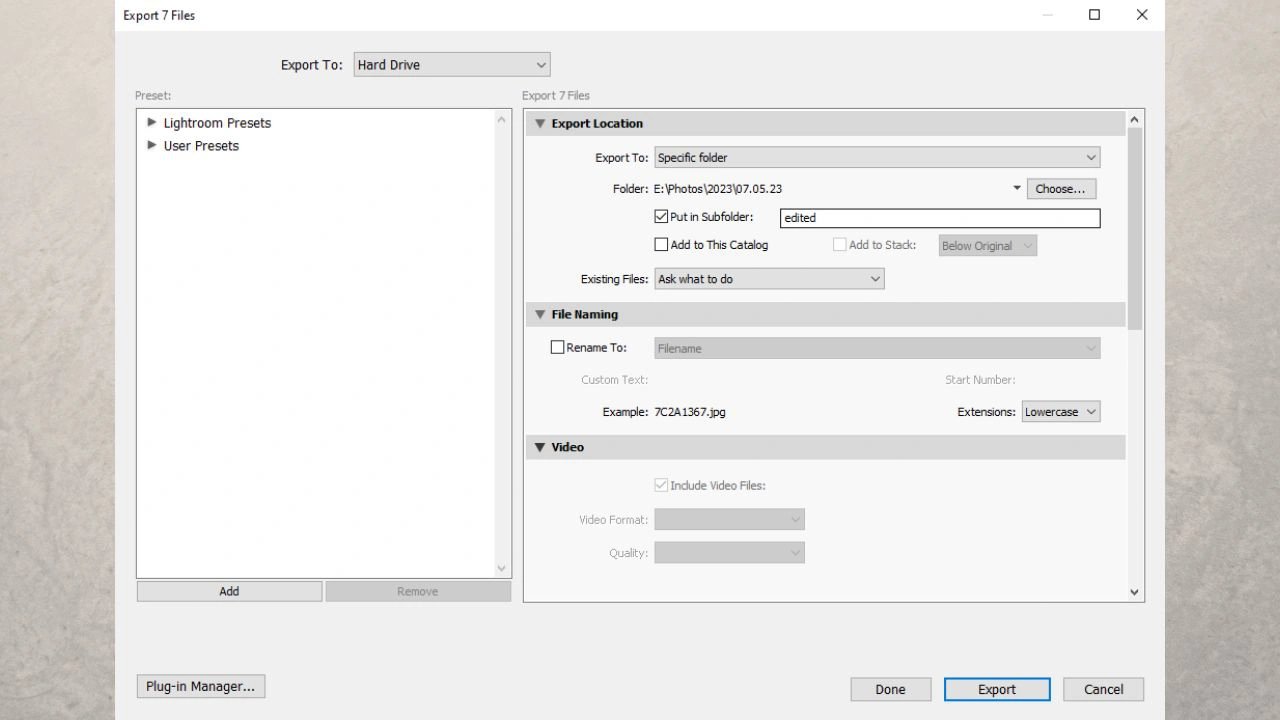
Task: Open the Plug-in Manager
Action: click(200, 686)
